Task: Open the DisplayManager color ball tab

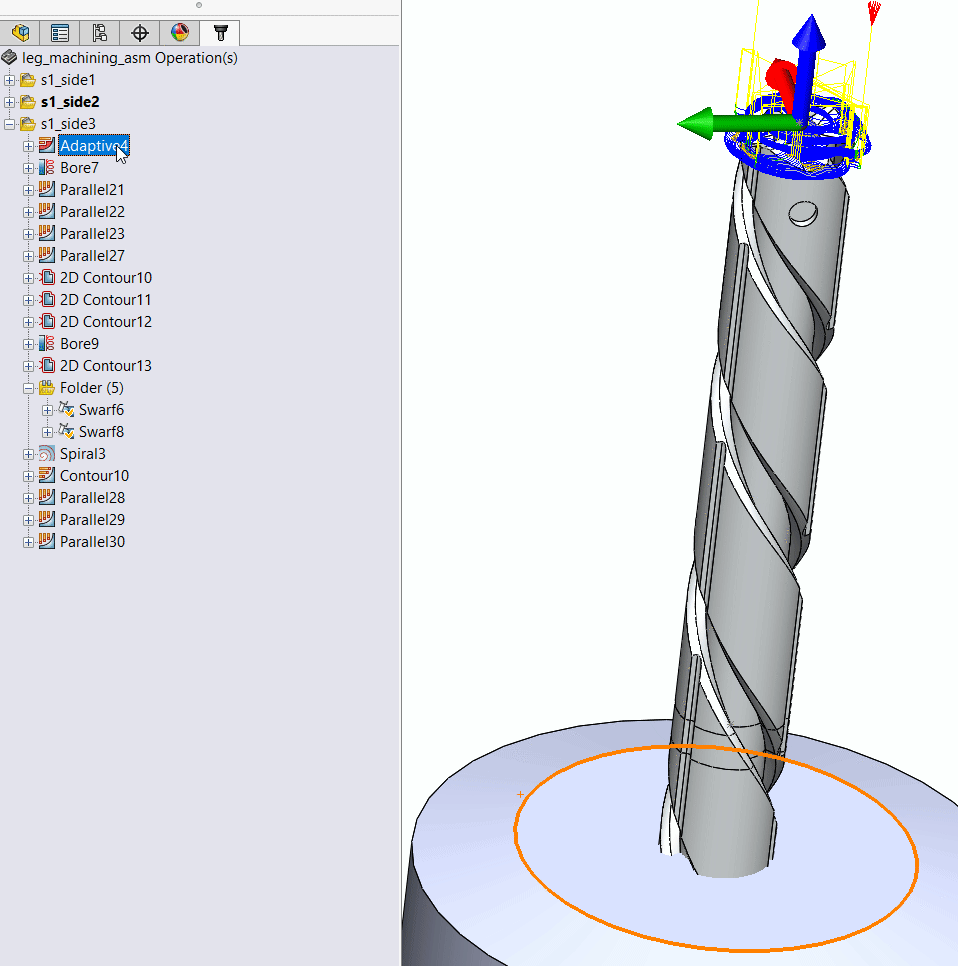Action: 180,33
